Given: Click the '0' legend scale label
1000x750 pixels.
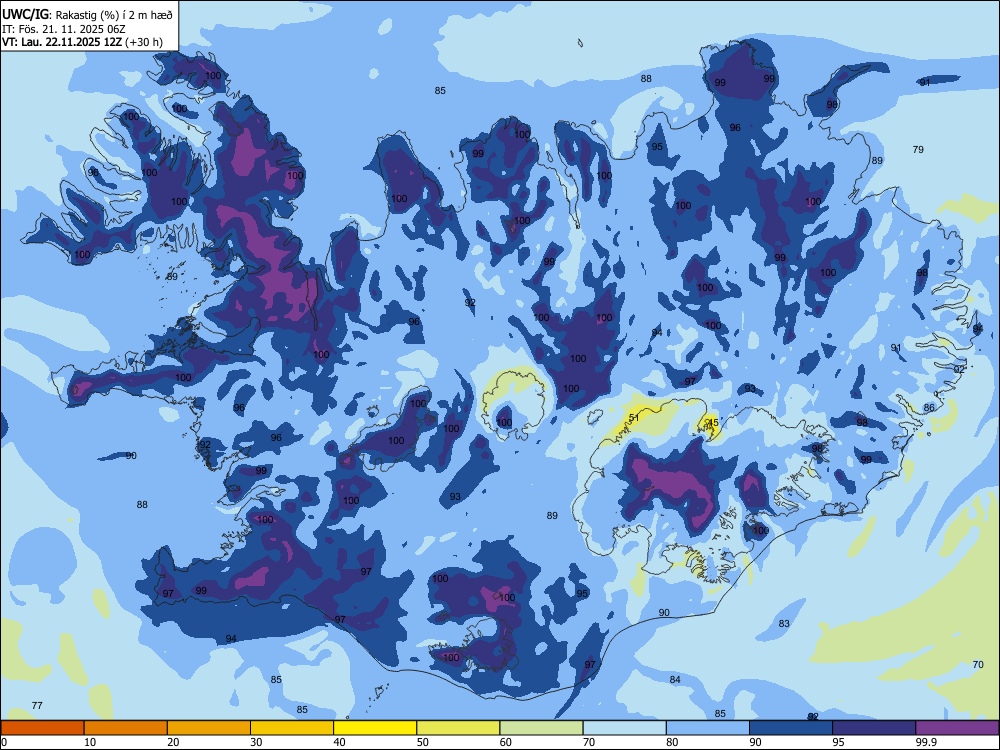Looking at the screenshot, I should [4, 742].
